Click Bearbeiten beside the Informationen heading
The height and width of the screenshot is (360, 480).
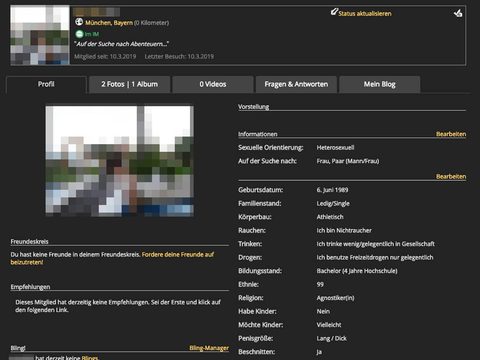[x=451, y=134]
